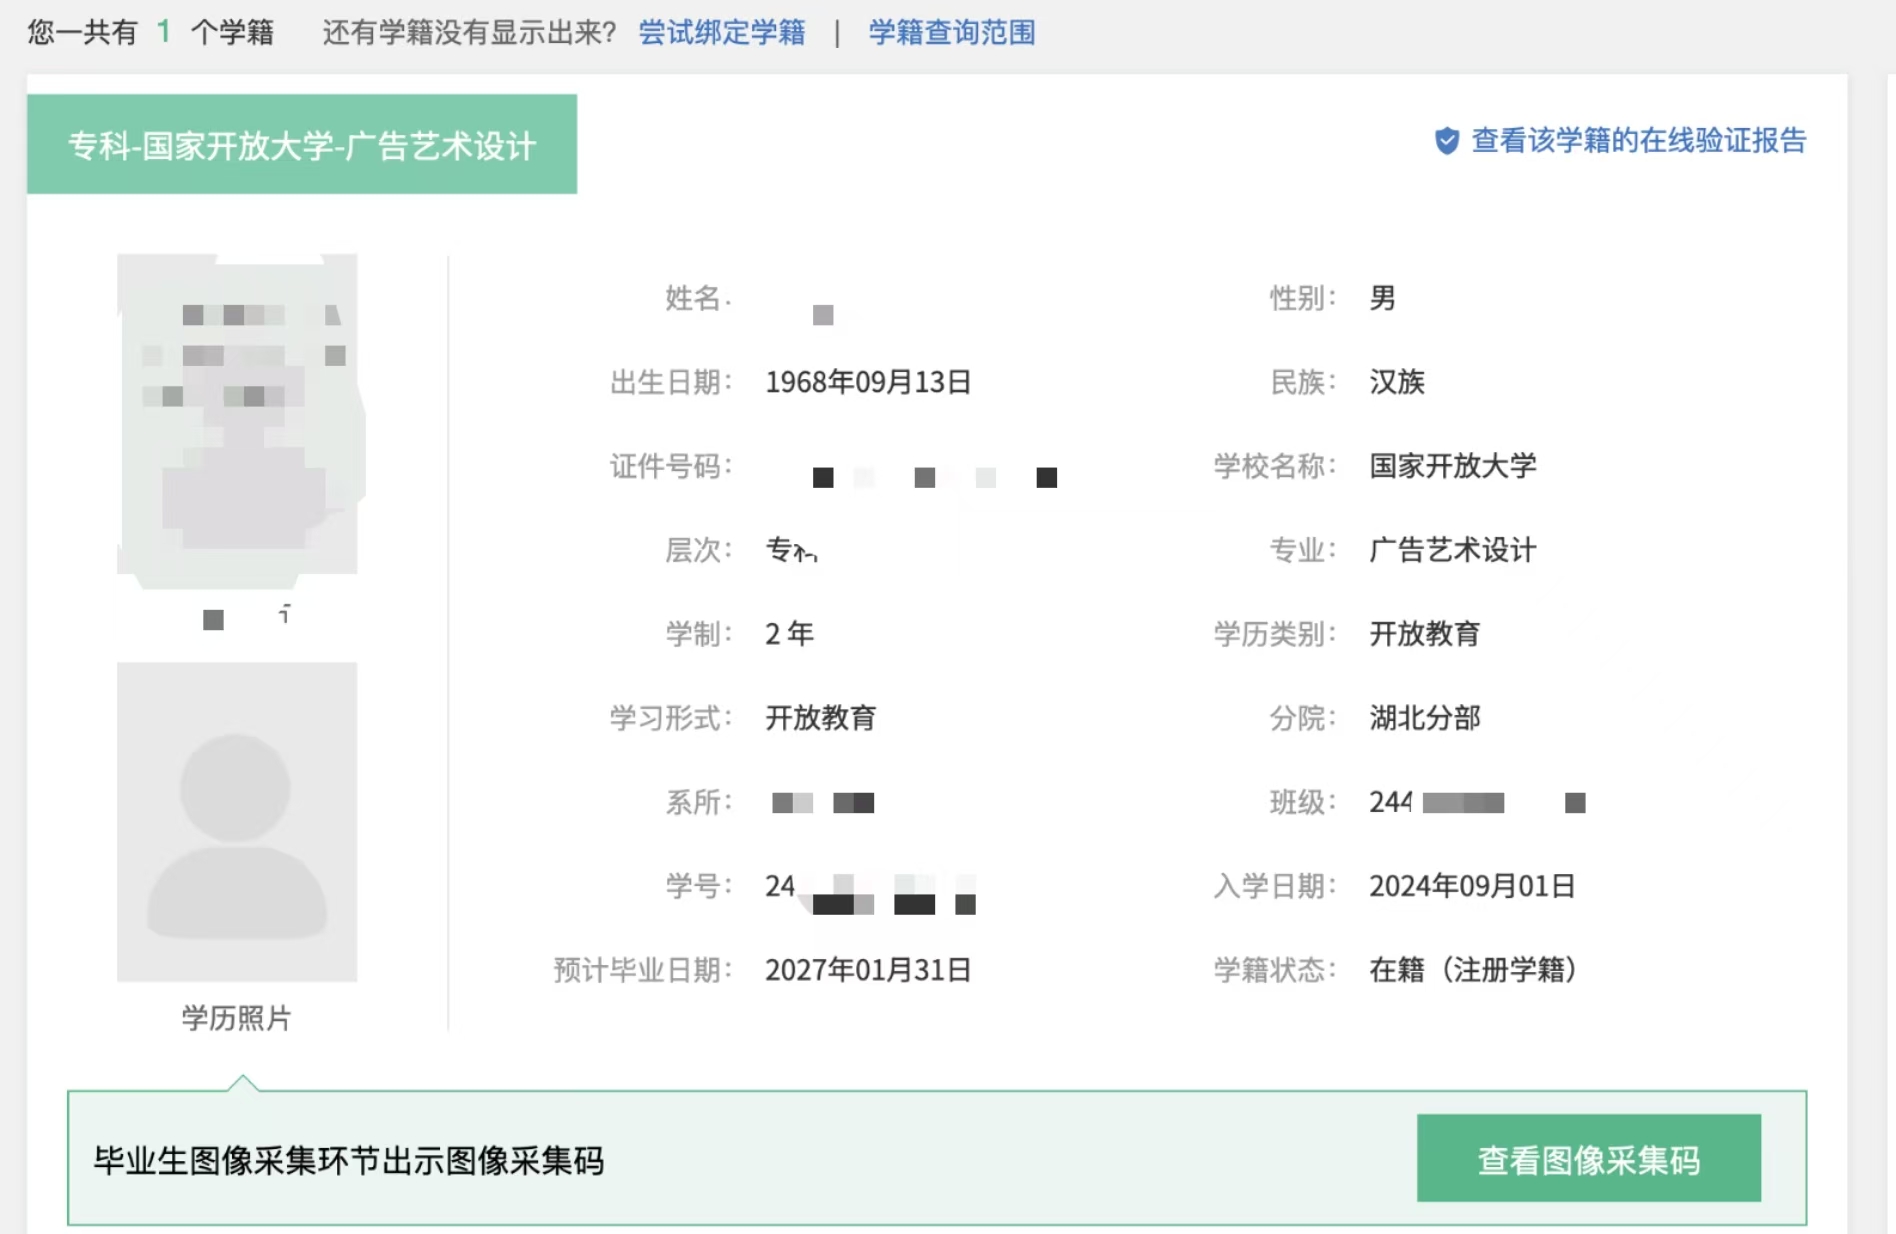Click the 学历照片 placeholder avatar

click(x=237, y=822)
